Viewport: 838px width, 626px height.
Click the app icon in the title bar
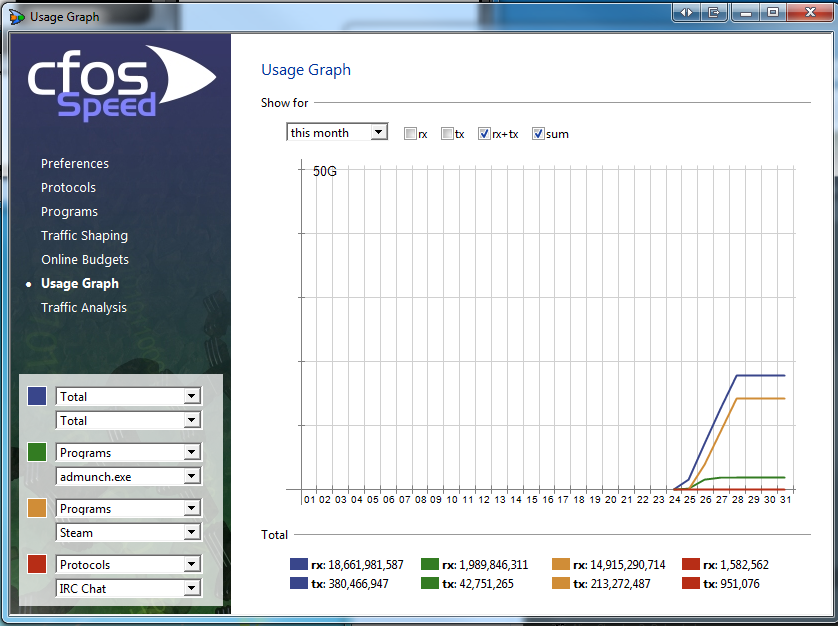[17, 16]
